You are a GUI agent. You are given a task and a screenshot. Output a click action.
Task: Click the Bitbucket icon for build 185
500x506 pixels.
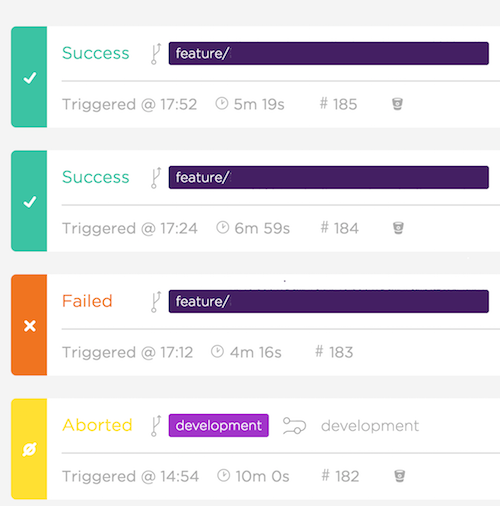click(397, 104)
